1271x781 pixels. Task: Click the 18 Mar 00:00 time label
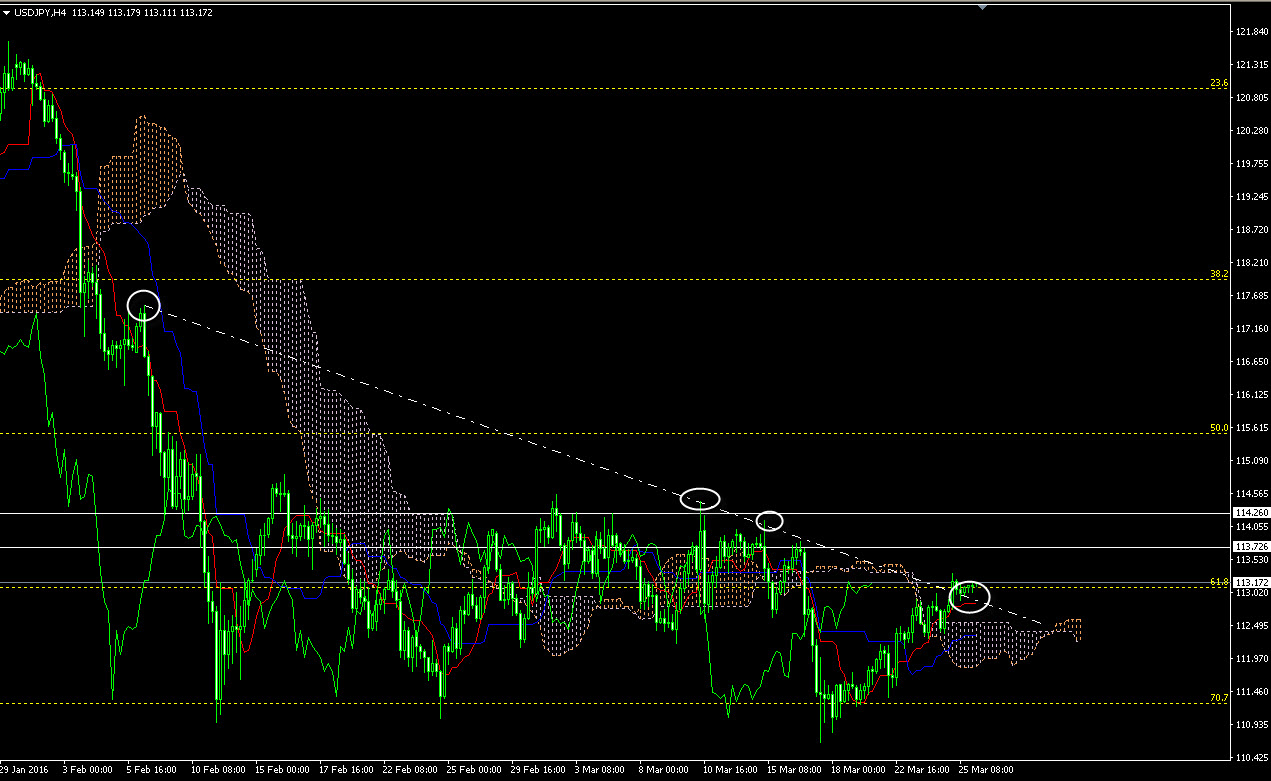(858, 771)
